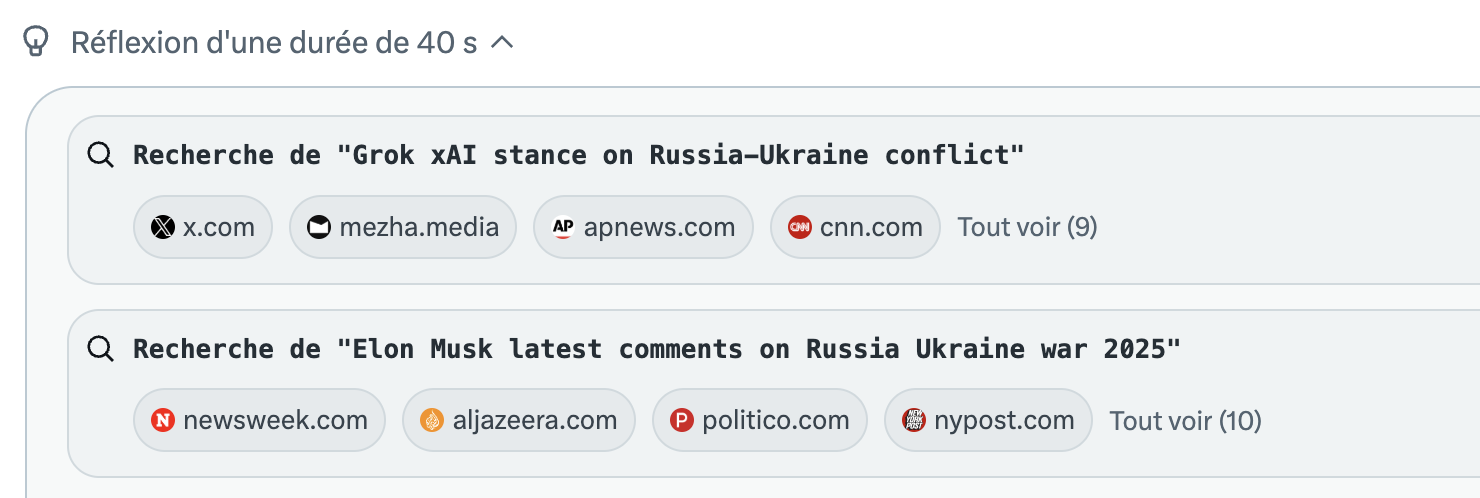Click the CNN logo icon

coord(799,227)
